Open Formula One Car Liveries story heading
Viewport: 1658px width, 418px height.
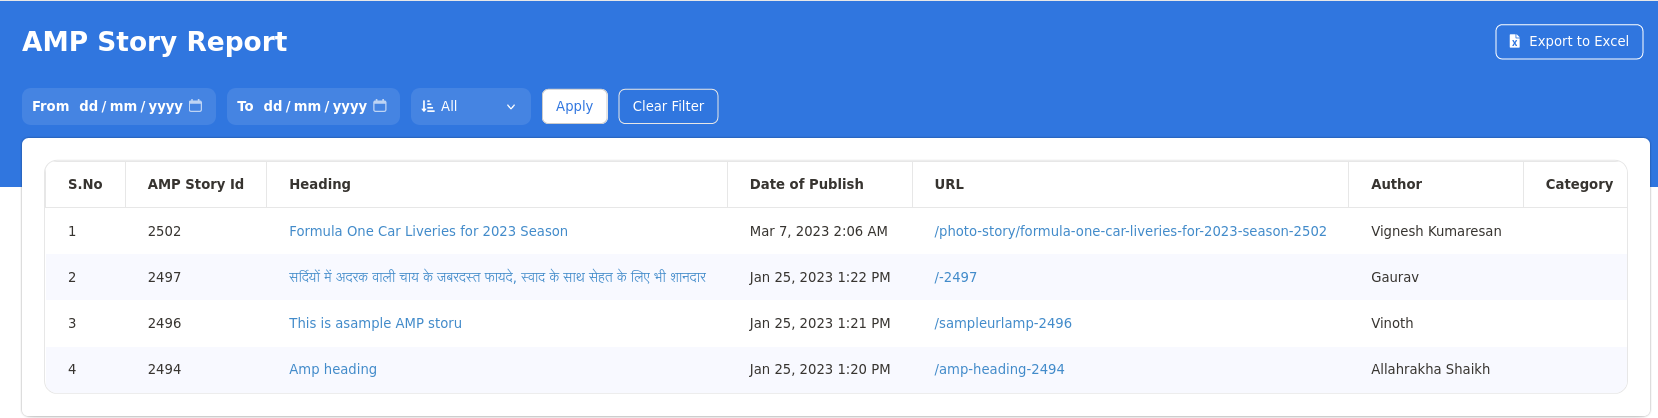(428, 231)
